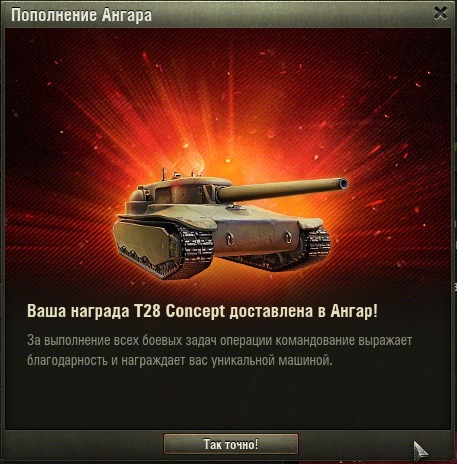Click the Пополнение Ангара window title
The image size is (457, 464).
point(82,15)
